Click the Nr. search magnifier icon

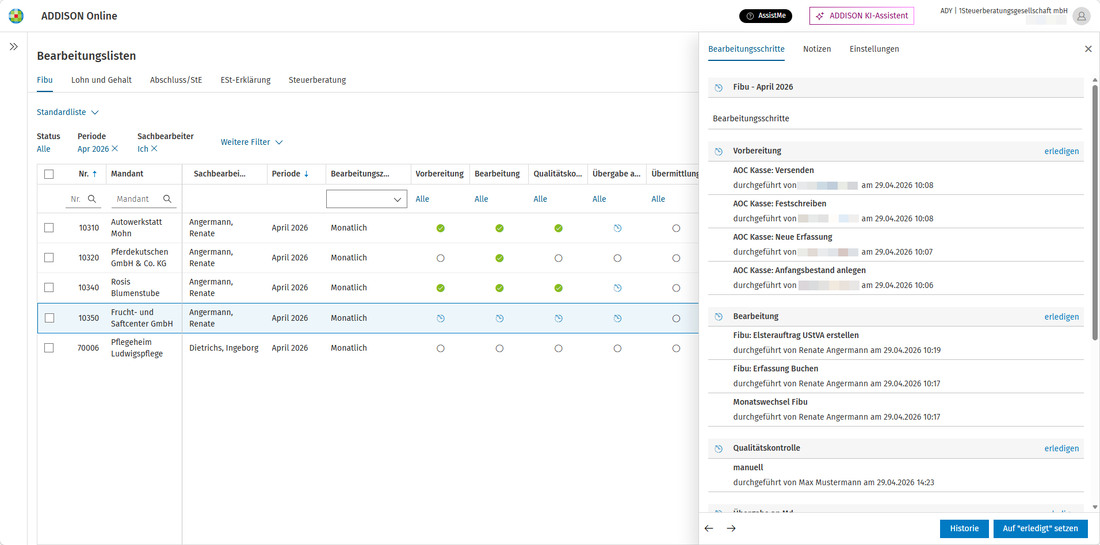pyautogui.click(x=91, y=199)
